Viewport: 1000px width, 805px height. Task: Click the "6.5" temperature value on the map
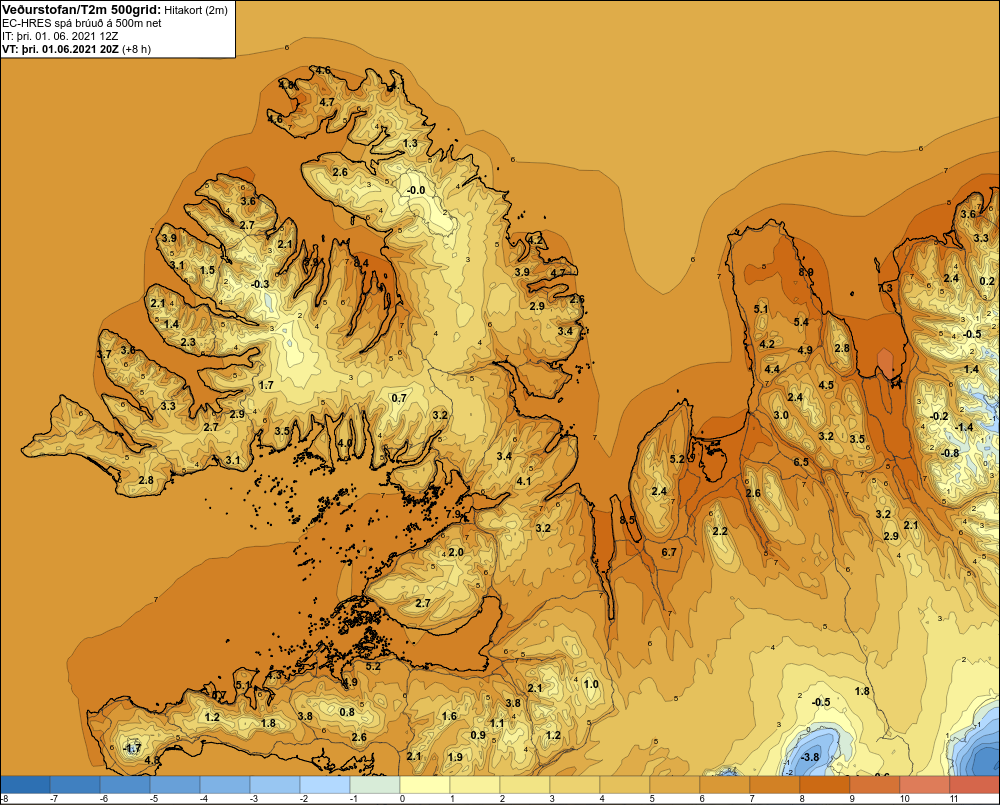[x=801, y=462]
